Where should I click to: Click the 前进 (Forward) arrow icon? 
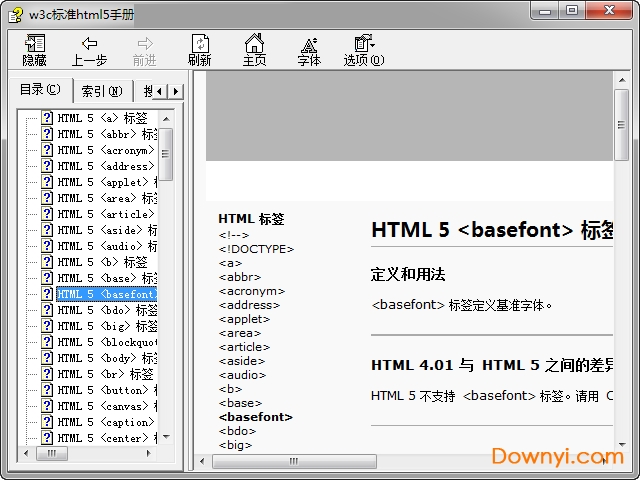(x=145, y=43)
